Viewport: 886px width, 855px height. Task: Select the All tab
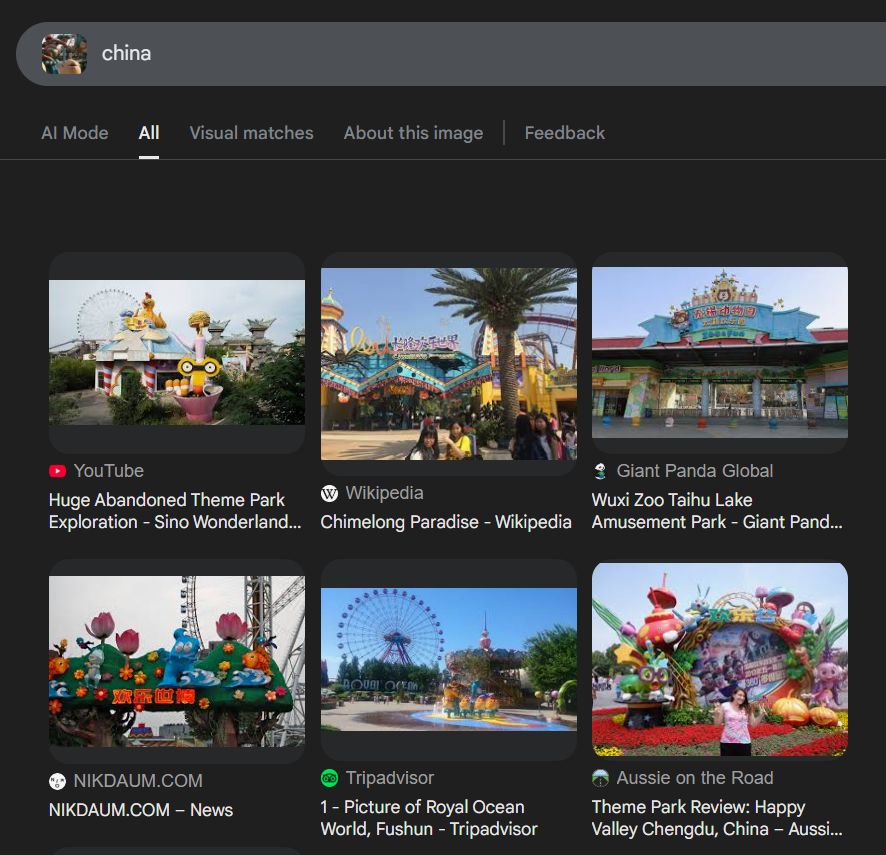(x=149, y=133)
